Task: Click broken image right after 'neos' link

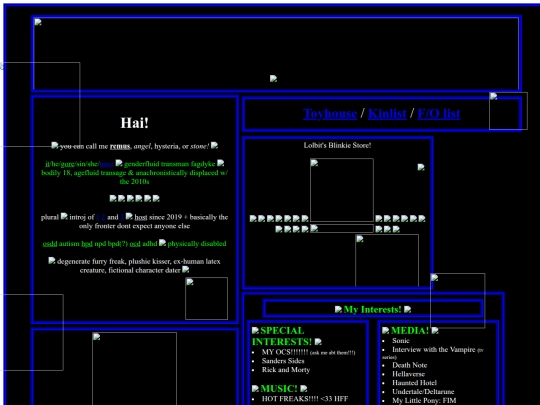Action: 119,163
